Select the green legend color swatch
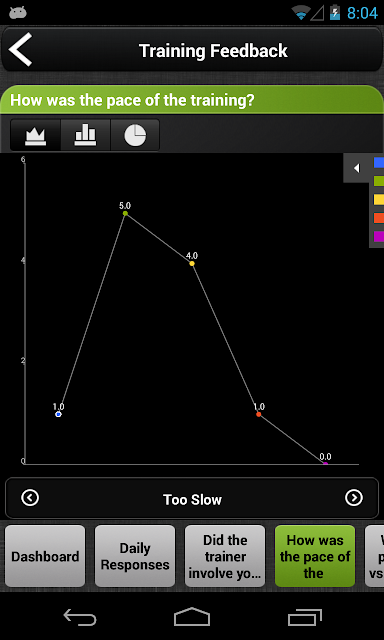 click(379, 181)
